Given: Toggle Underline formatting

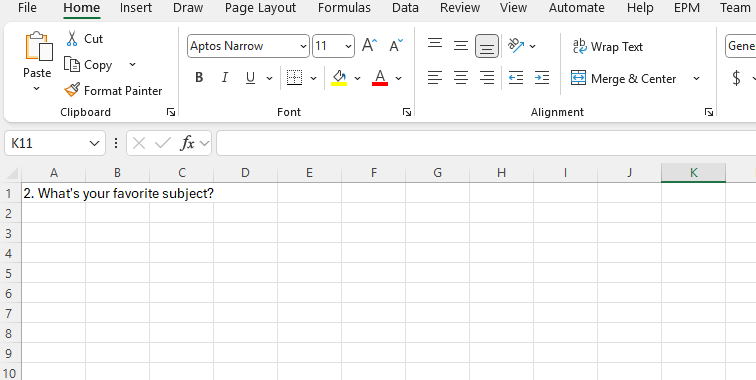Looking at the screenshot, I should coord(250,78).
